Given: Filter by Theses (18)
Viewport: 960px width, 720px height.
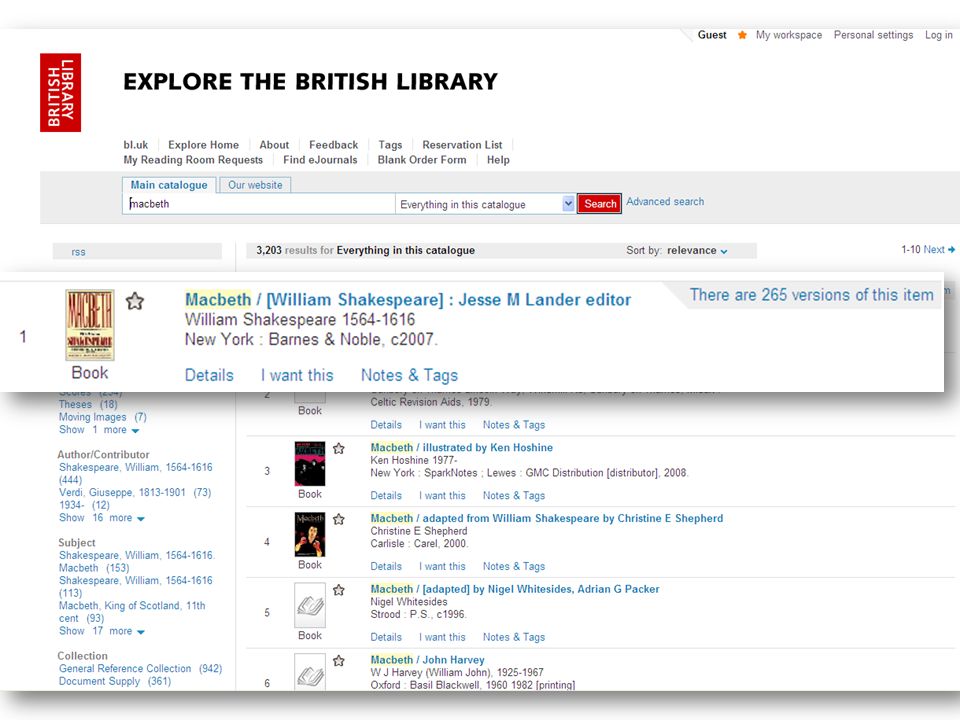Looking at the screenshot, I should [x=88, y=405].
